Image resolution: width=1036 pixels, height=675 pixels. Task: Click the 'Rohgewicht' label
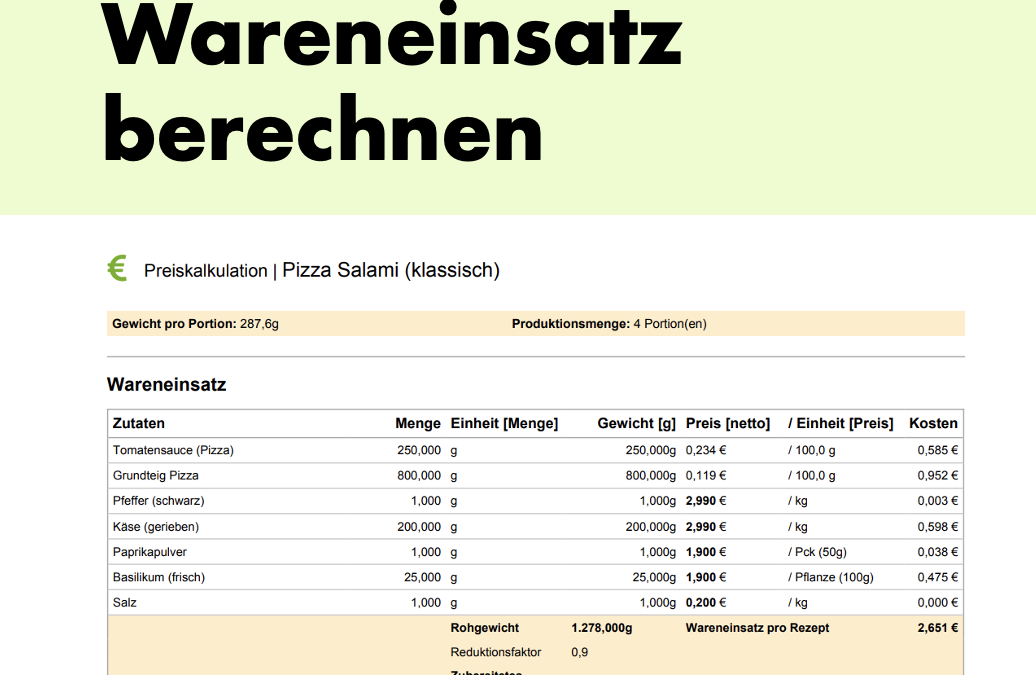click(485, 628)
